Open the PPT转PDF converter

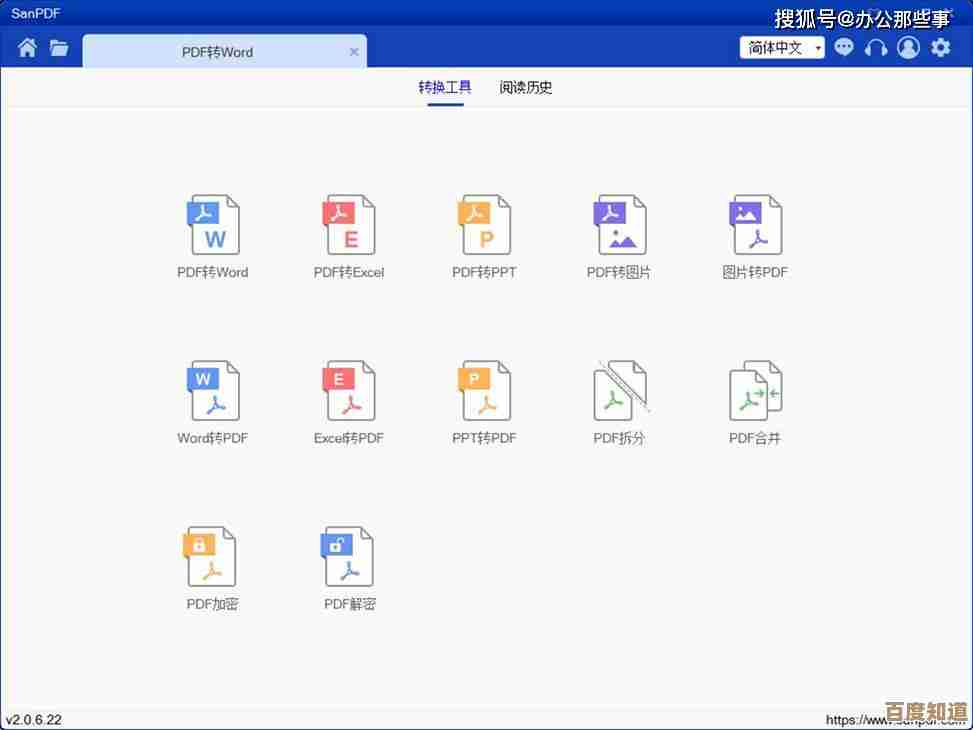coord(484,391)
